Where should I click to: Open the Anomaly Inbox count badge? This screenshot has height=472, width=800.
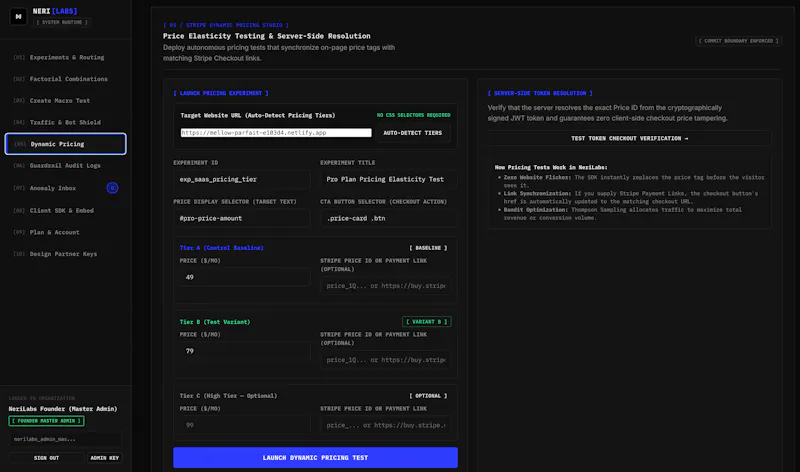click(112, 188)
